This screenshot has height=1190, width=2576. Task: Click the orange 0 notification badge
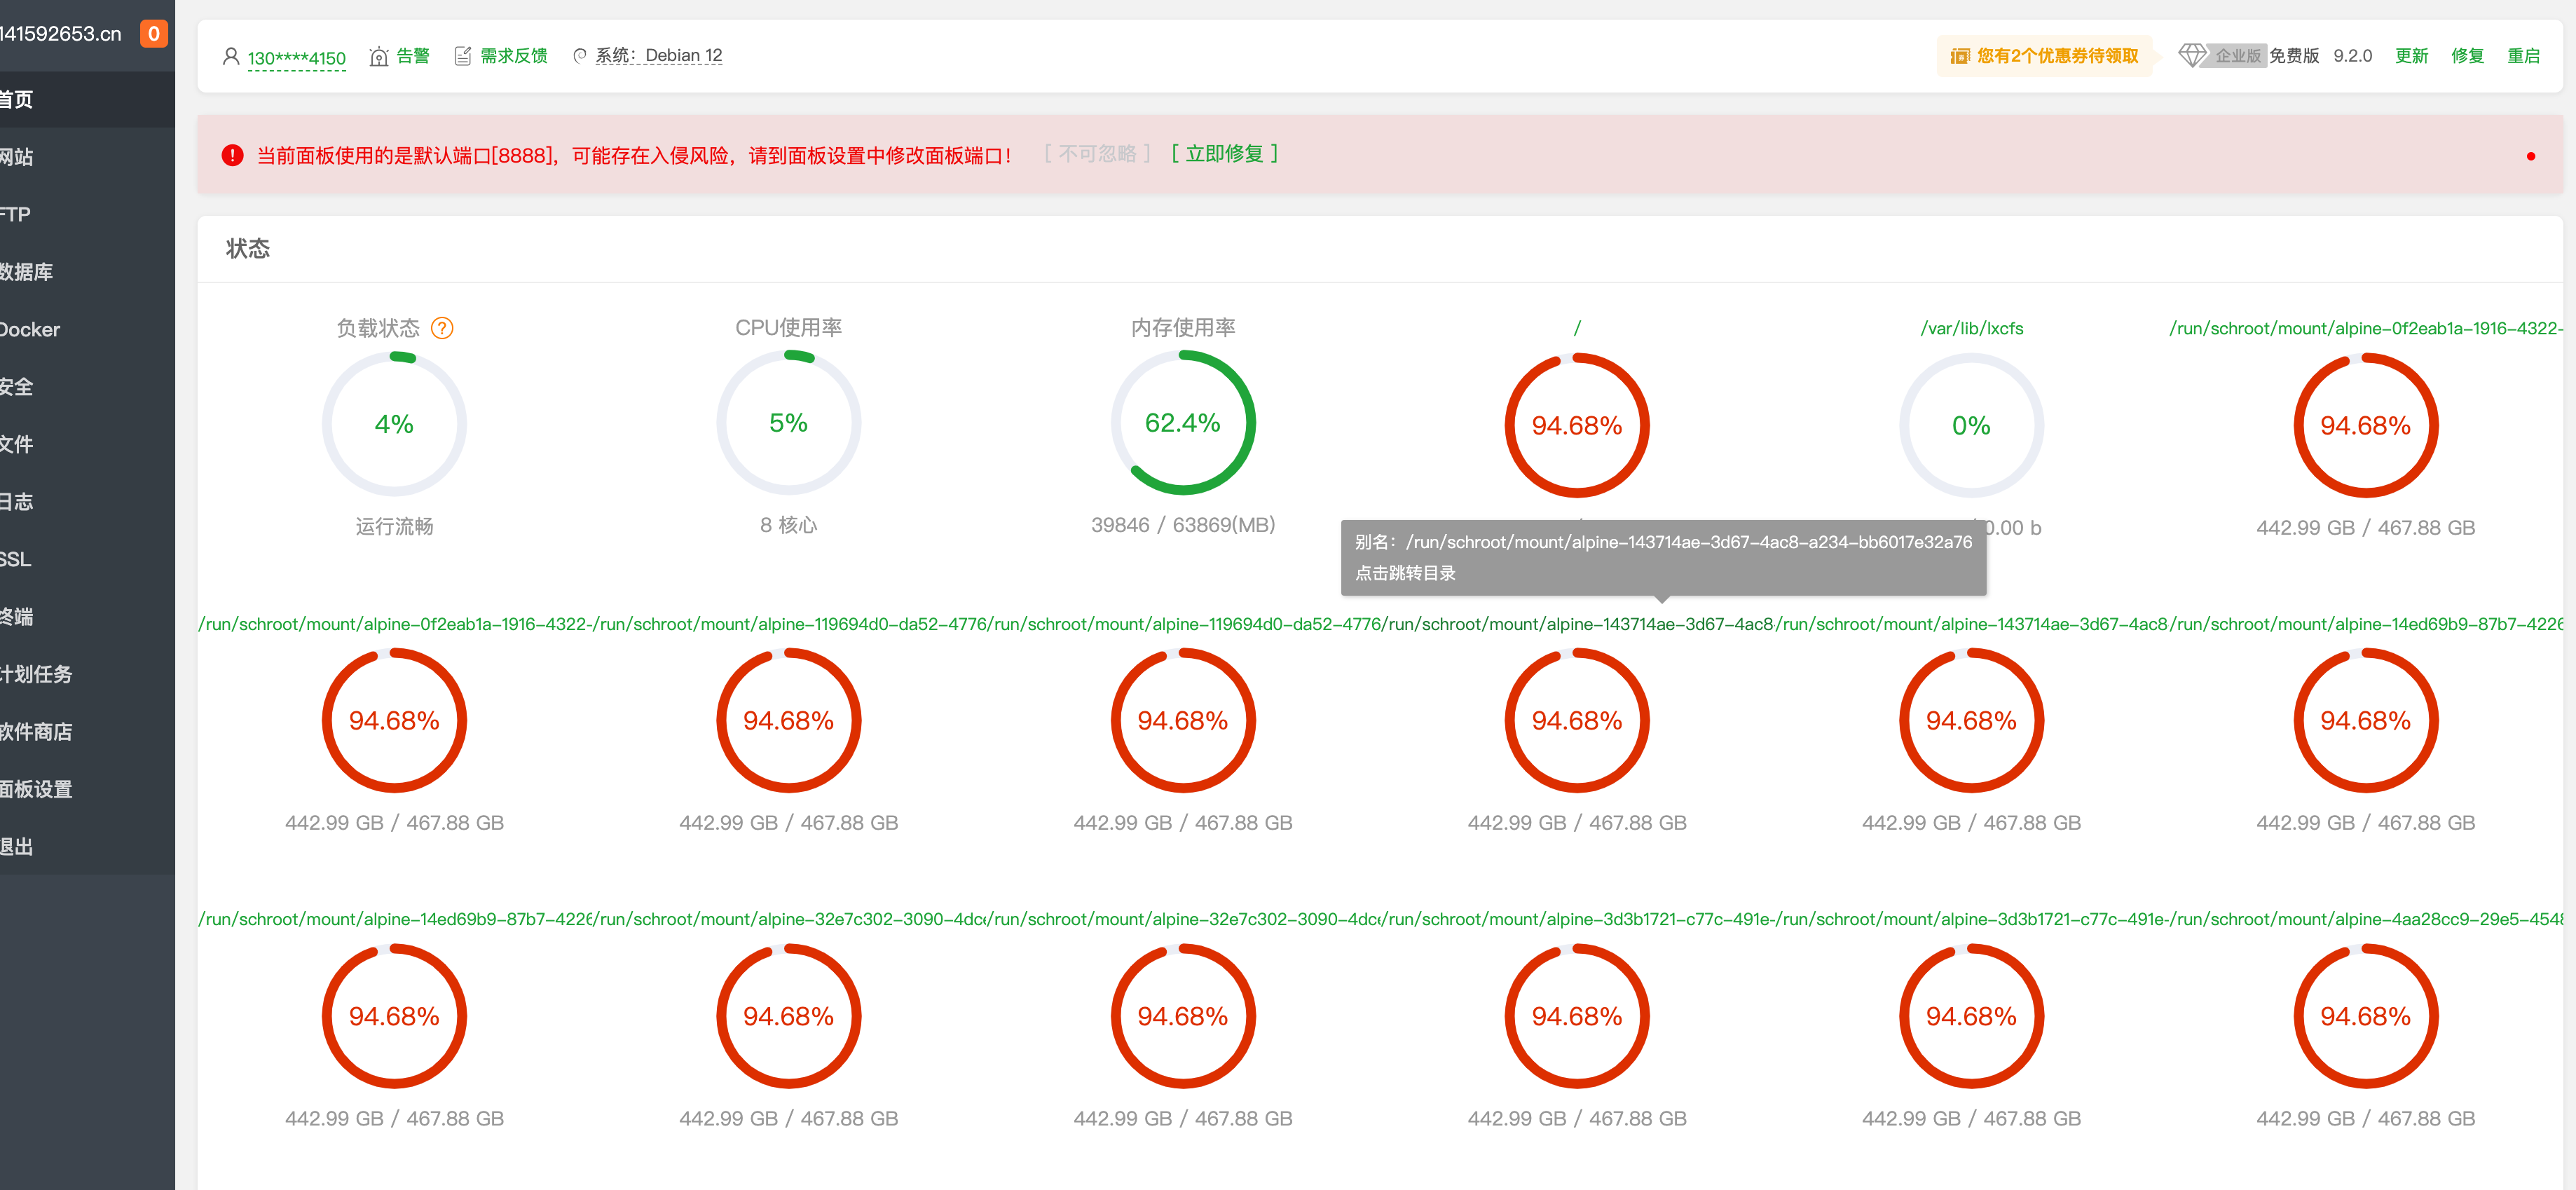click(x=154, y=33)
